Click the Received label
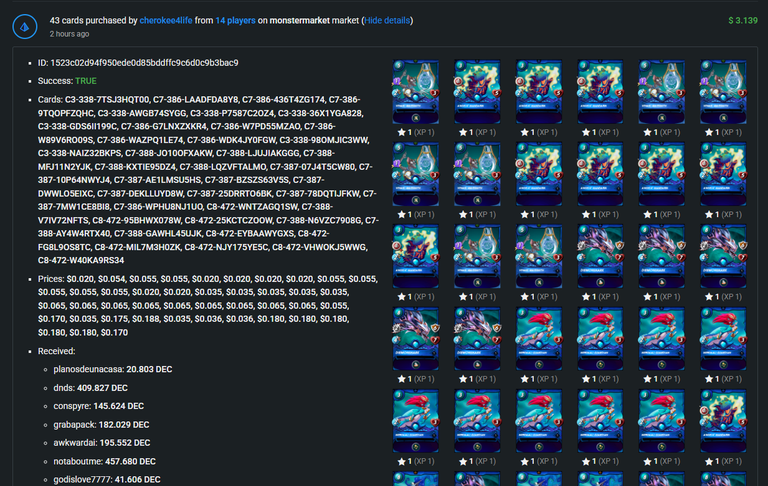 [x=56, y=351]
